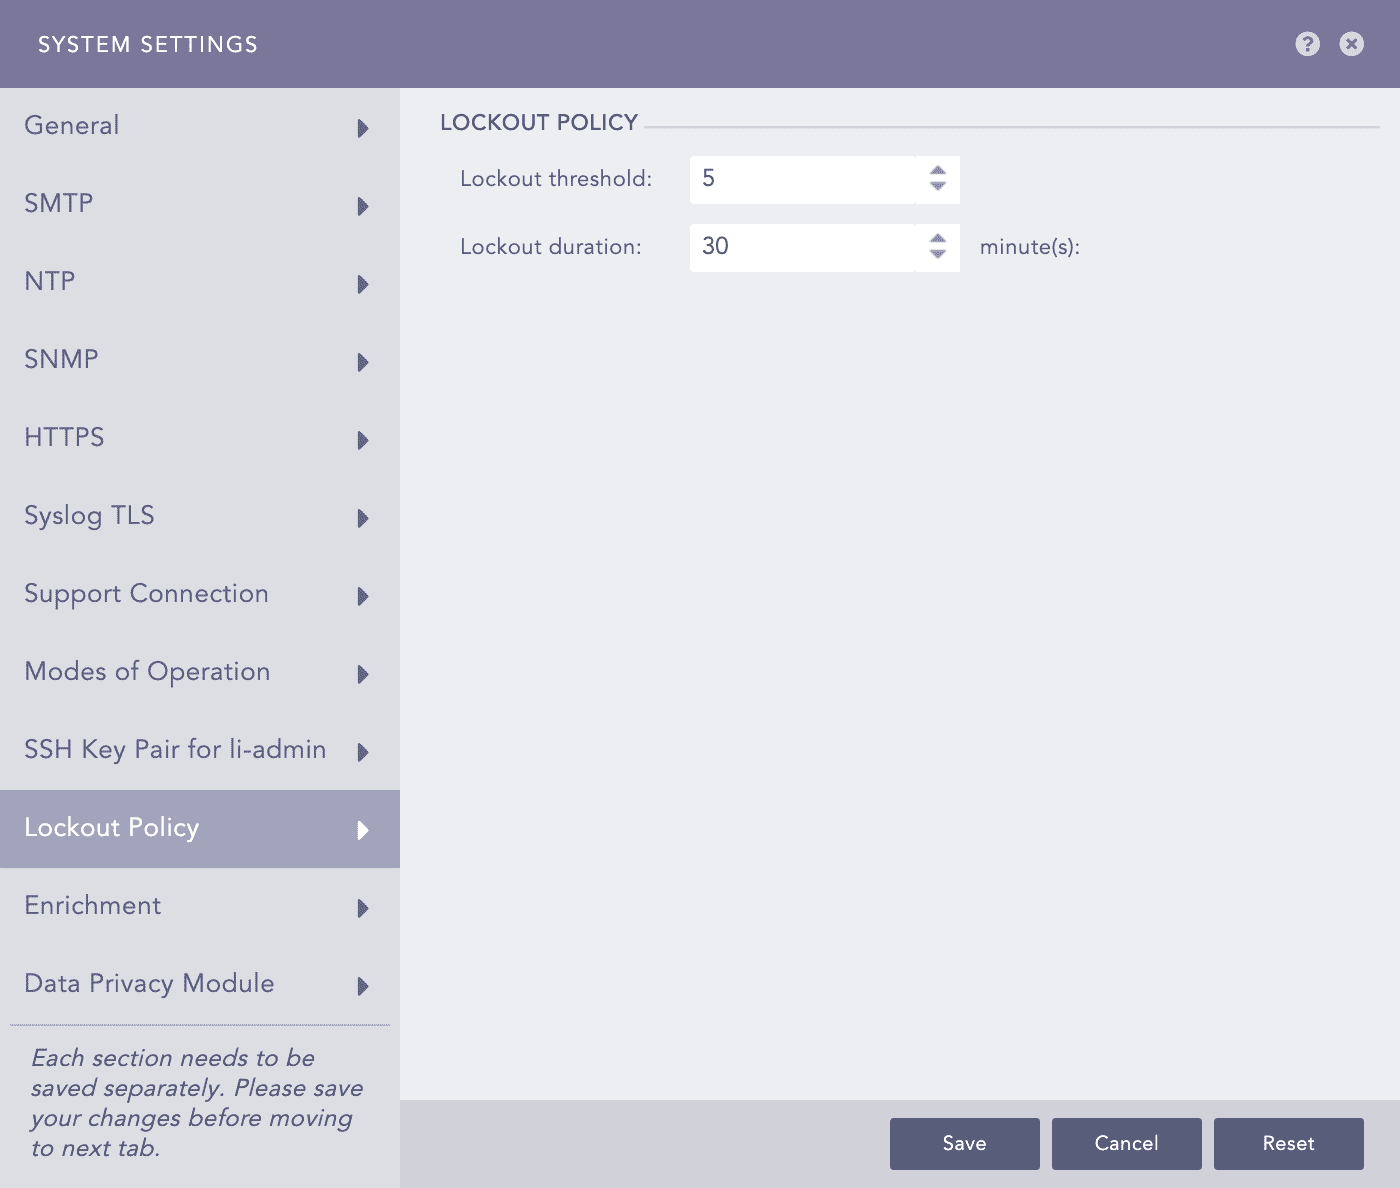Cancel the current changes
The width and height of the screenshot is (1400, 1188).
pyautogui.click(x=1126, y=1143)
